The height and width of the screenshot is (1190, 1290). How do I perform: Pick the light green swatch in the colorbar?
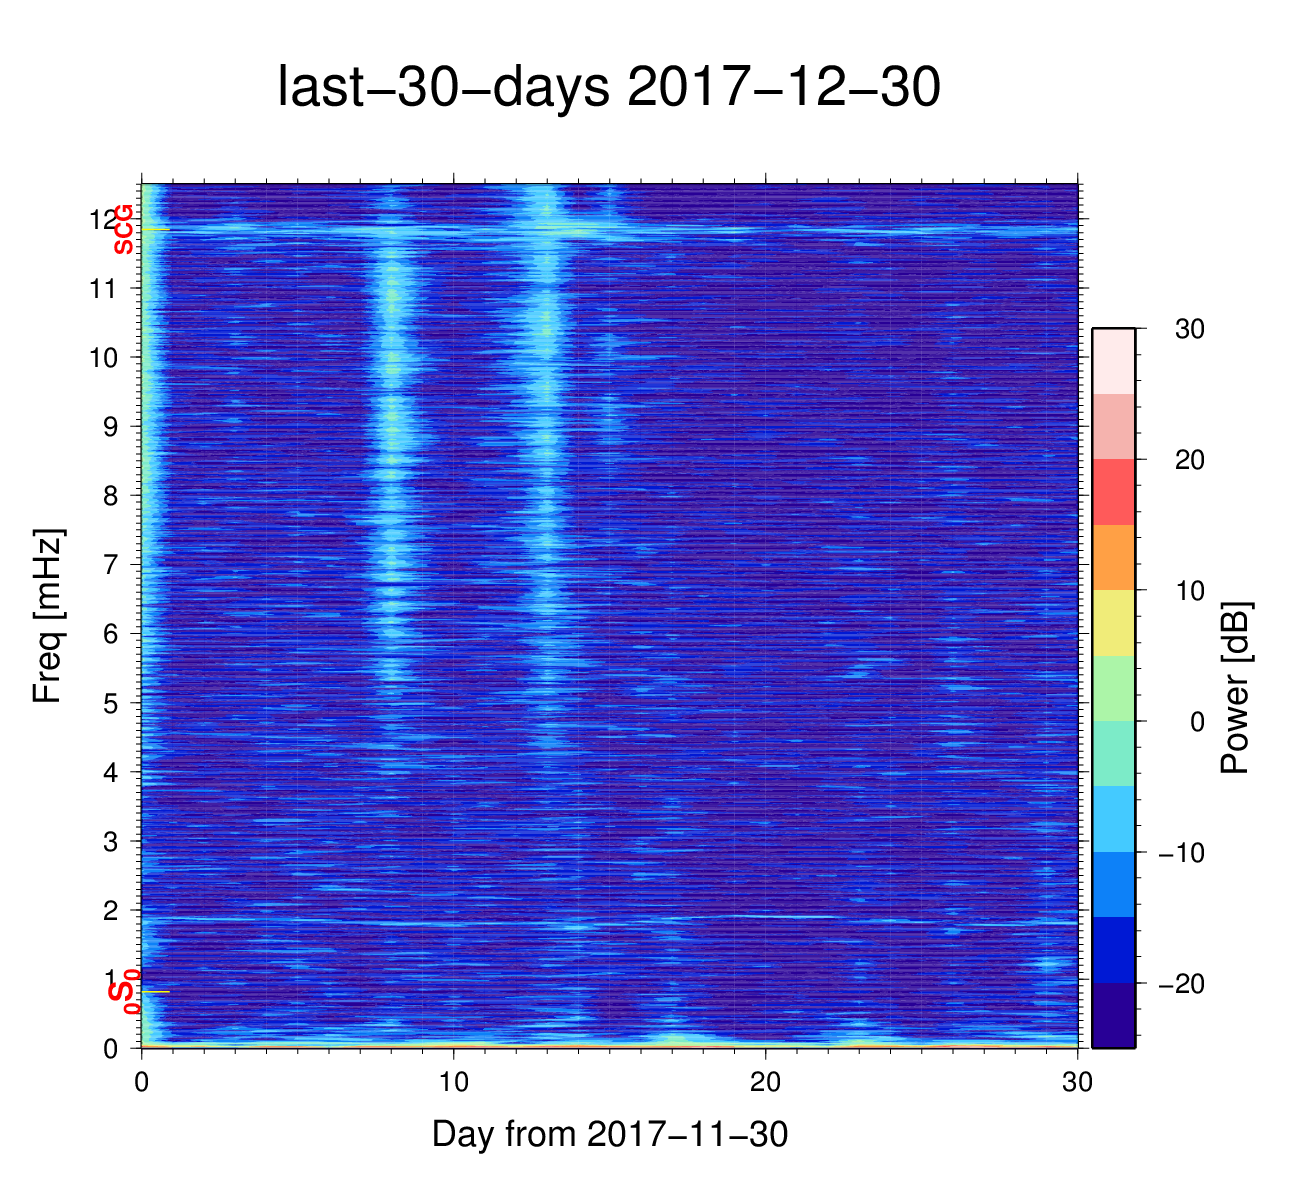coord(1113,688)
